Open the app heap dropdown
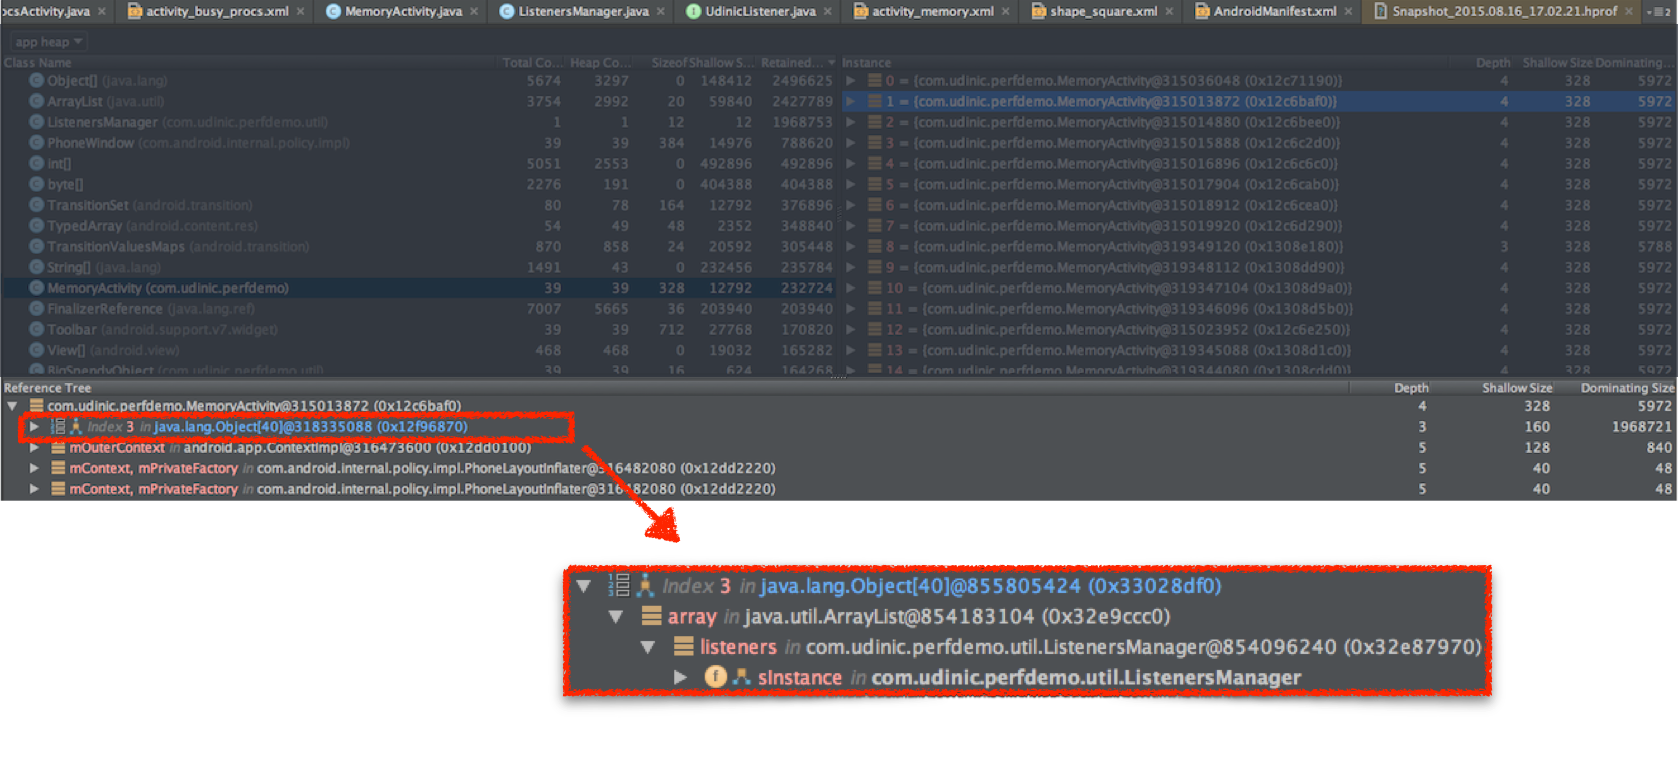 (48, 42)
